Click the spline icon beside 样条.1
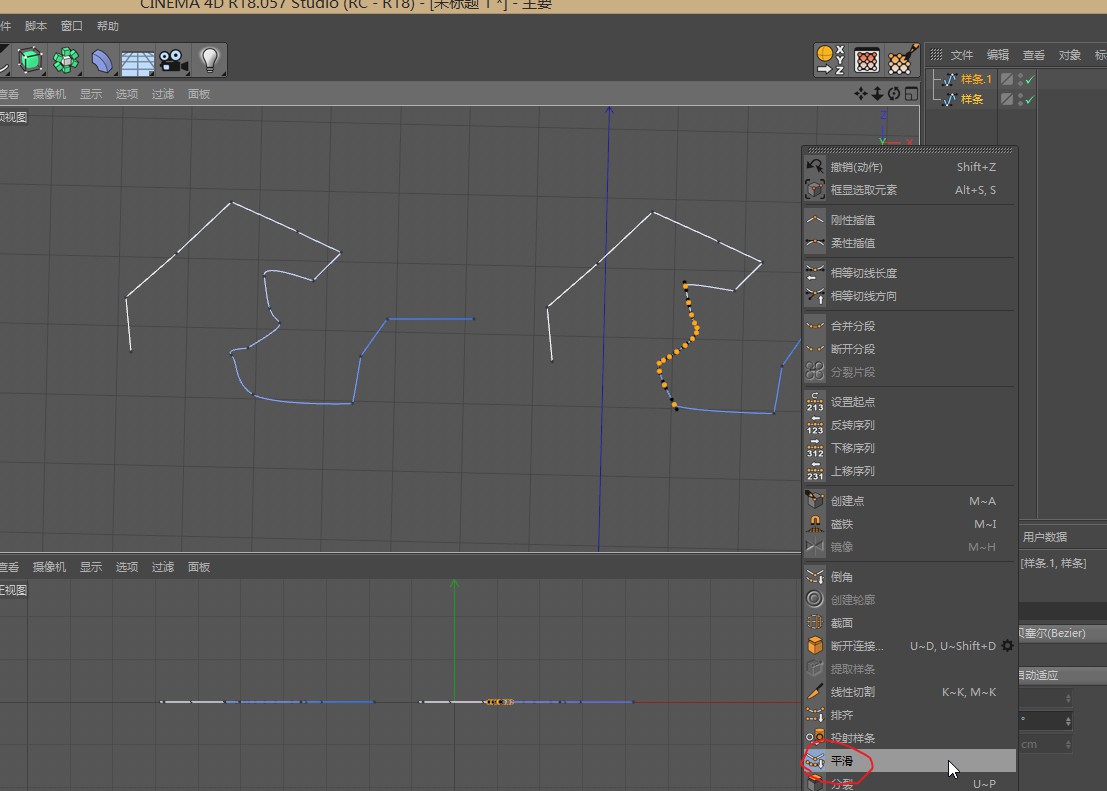The height and width of the screenshot is (791, 1107). click(950, 80)
